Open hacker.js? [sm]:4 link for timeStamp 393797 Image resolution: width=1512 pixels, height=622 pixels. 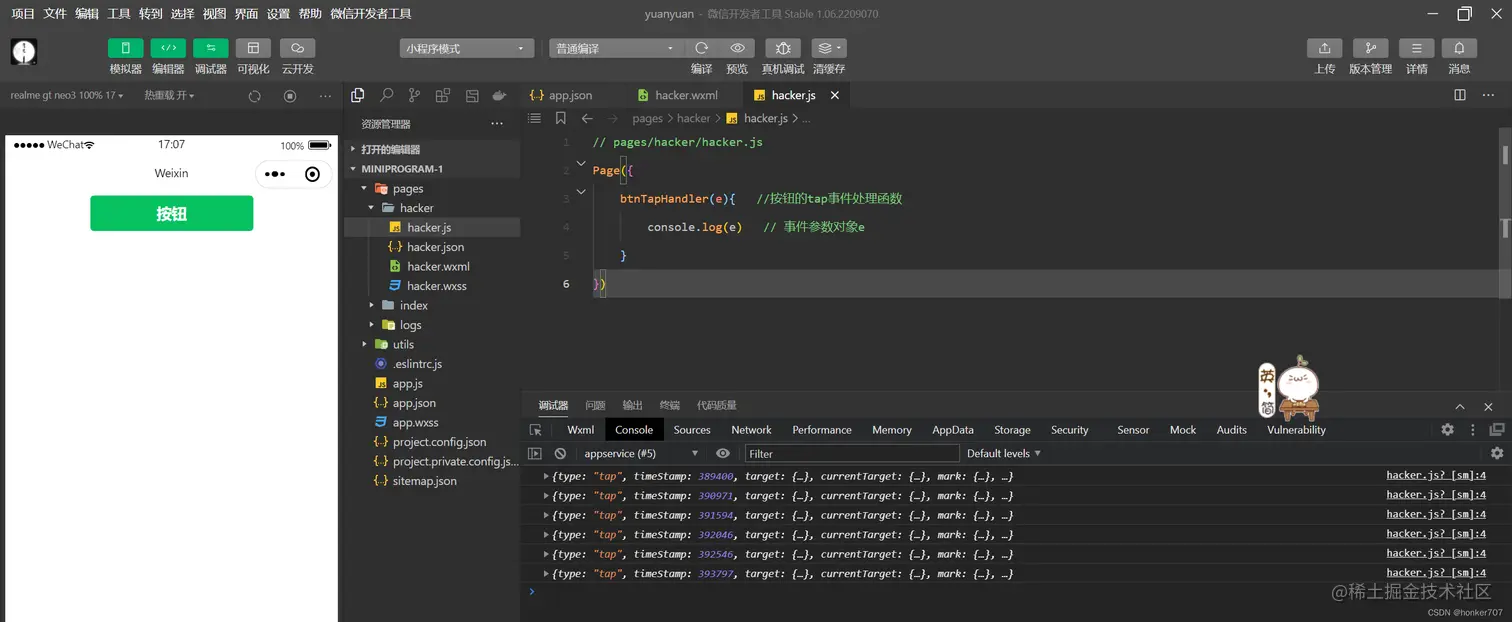pyautogui.click(x=1436, y=573)
